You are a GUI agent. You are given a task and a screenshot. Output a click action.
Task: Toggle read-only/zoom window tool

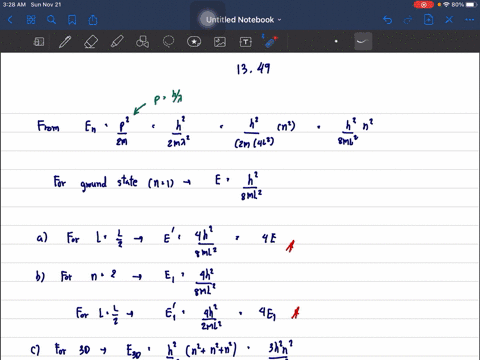(39, 42)
